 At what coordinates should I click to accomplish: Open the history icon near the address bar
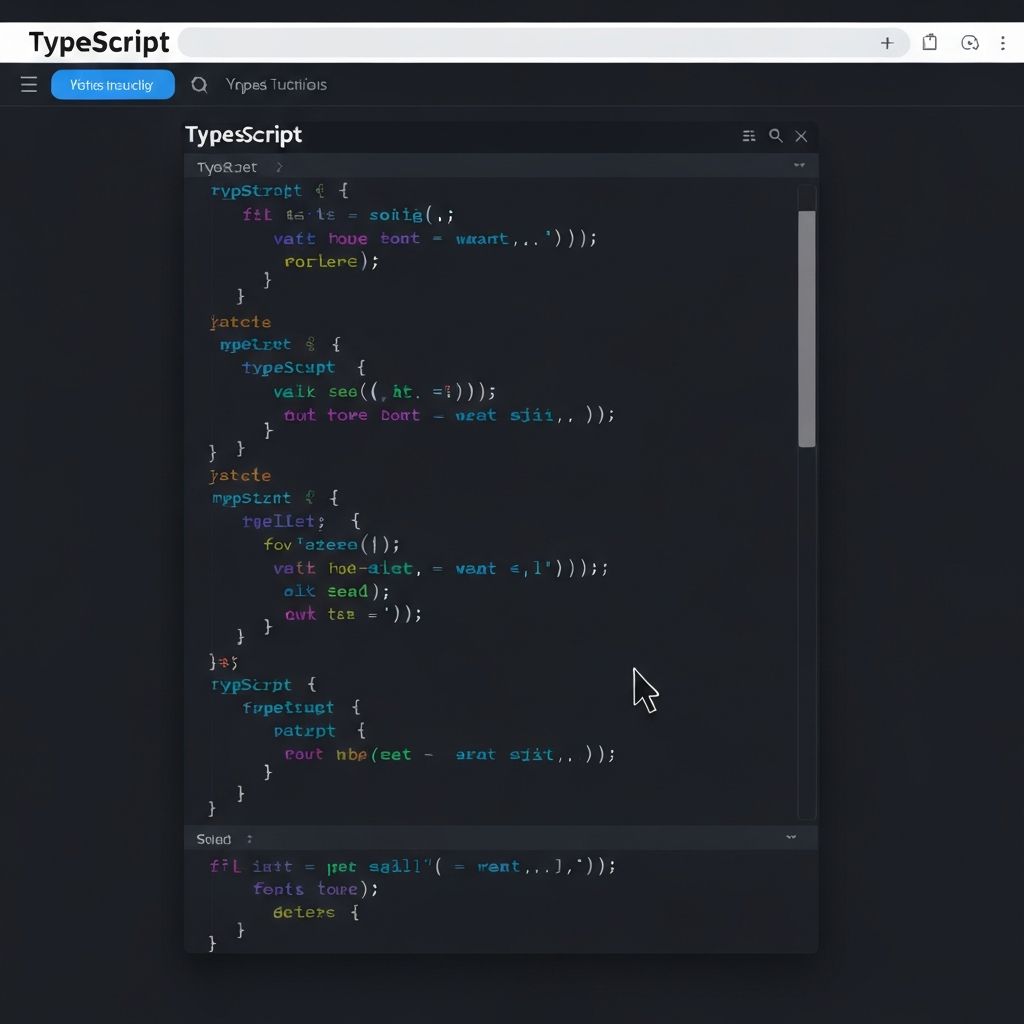click(x=968, y=43)
